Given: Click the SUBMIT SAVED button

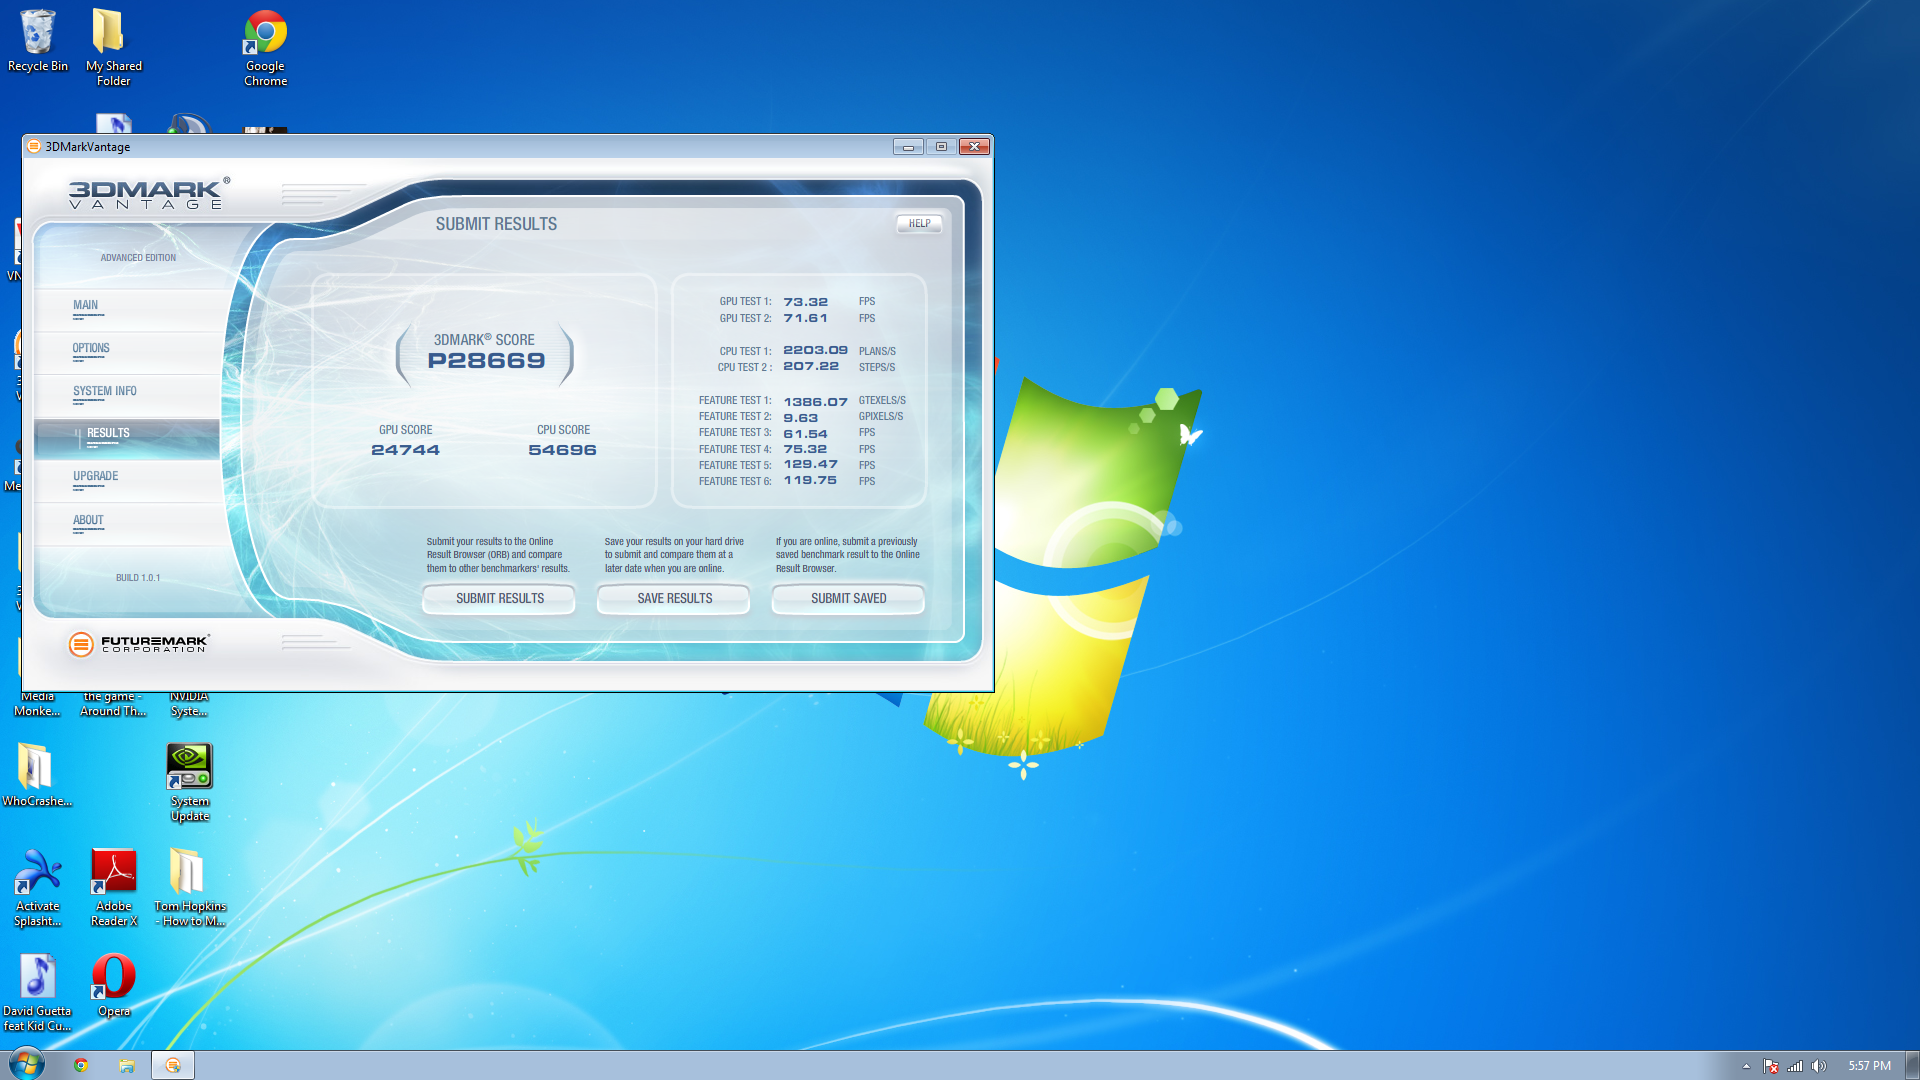Looking at the screenshot, I should 848,598.
